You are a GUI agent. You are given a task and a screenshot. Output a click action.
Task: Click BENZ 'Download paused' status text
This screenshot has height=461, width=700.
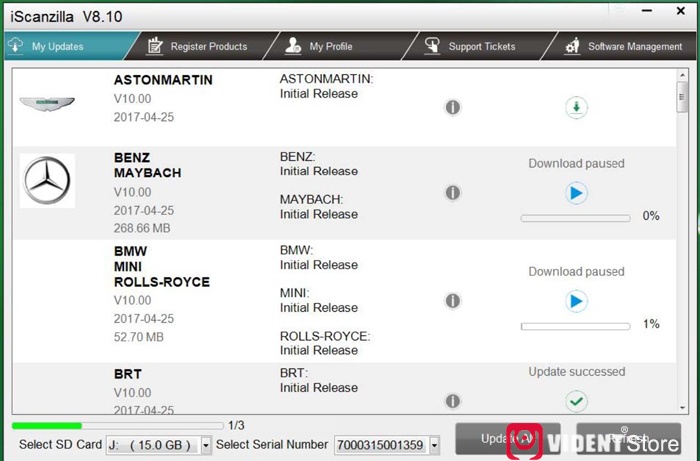pyautogui.click(x=576, y=163)
